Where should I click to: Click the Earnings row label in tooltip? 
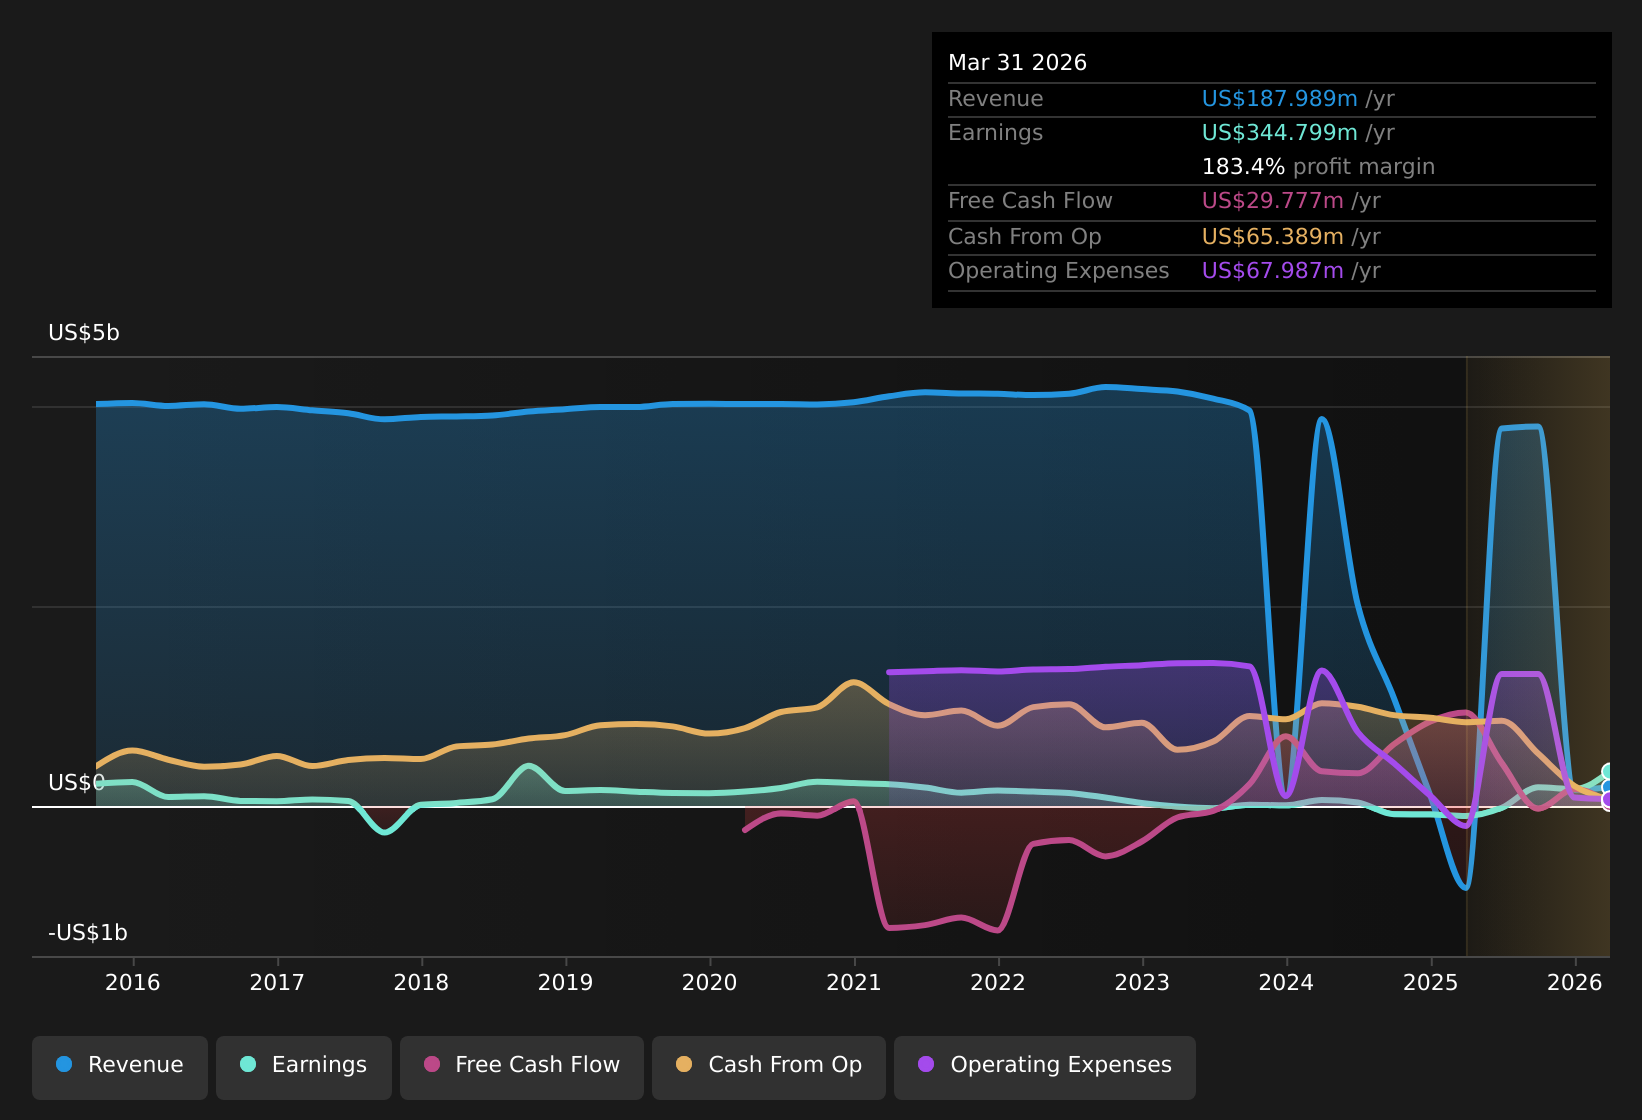(x=995, y=133)
